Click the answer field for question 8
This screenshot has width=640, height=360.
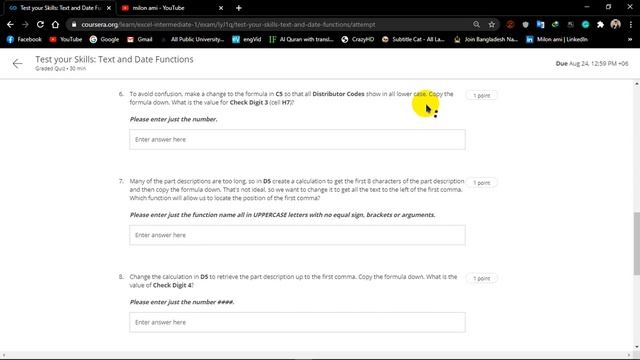297,322
